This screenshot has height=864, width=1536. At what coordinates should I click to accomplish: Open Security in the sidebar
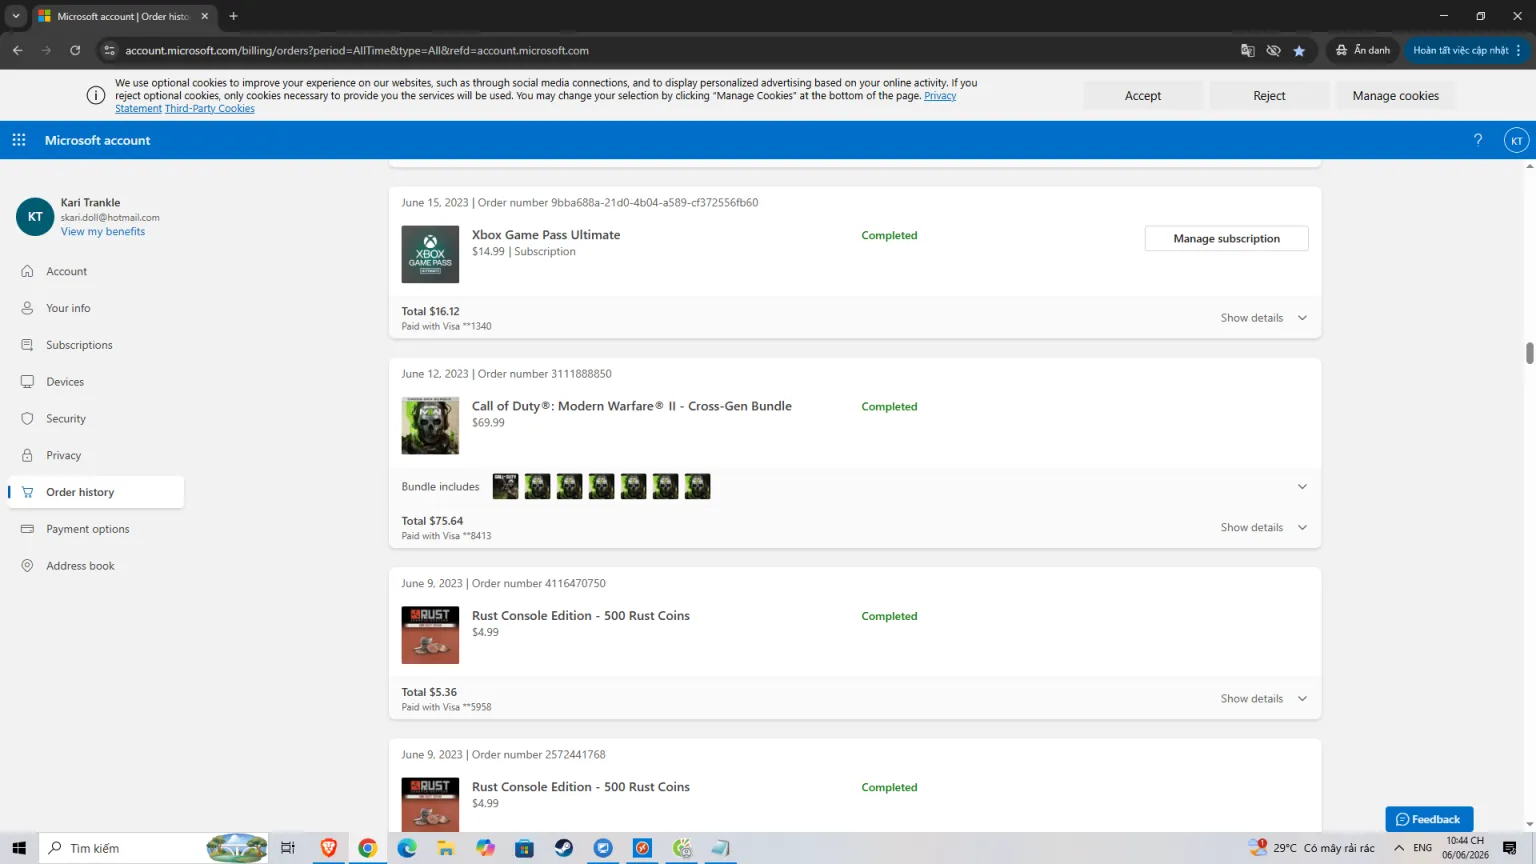click(x=96, y=419)
